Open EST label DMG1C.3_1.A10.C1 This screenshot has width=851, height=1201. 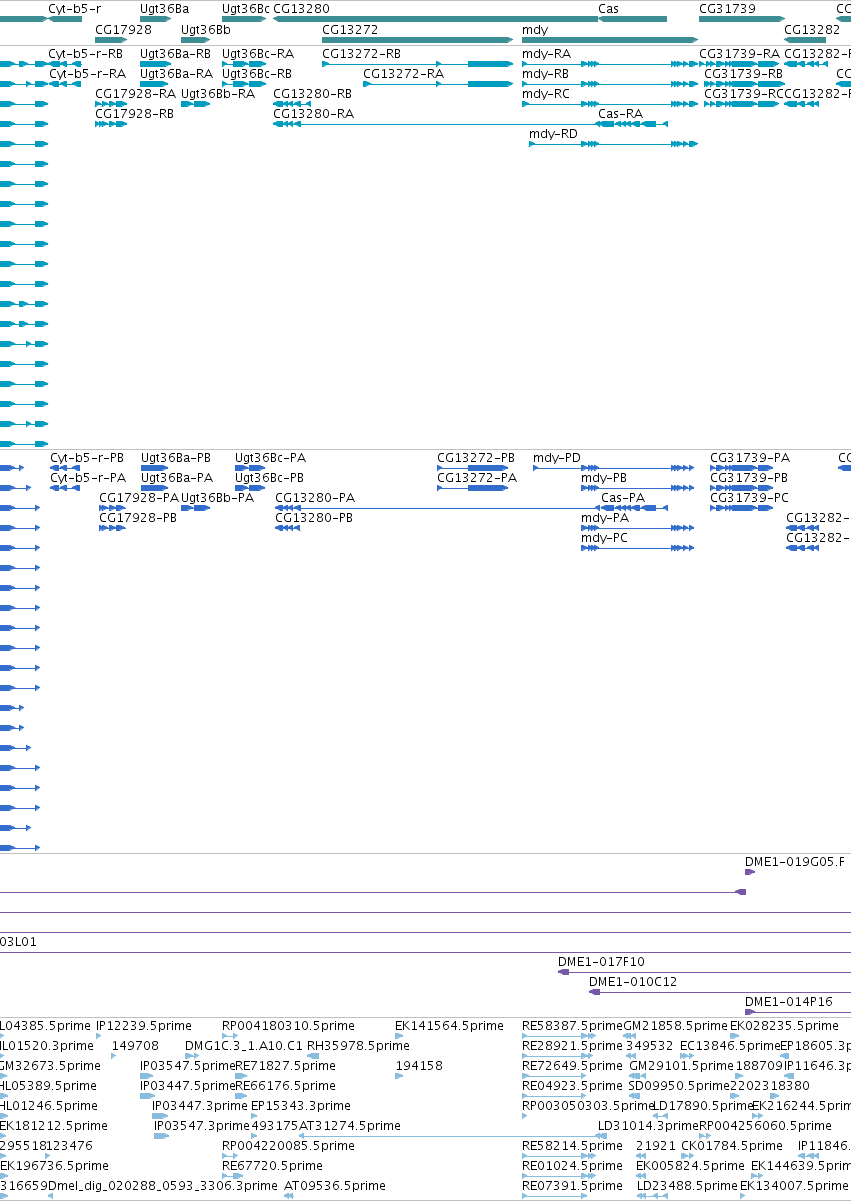click(x=243, y=1045)
